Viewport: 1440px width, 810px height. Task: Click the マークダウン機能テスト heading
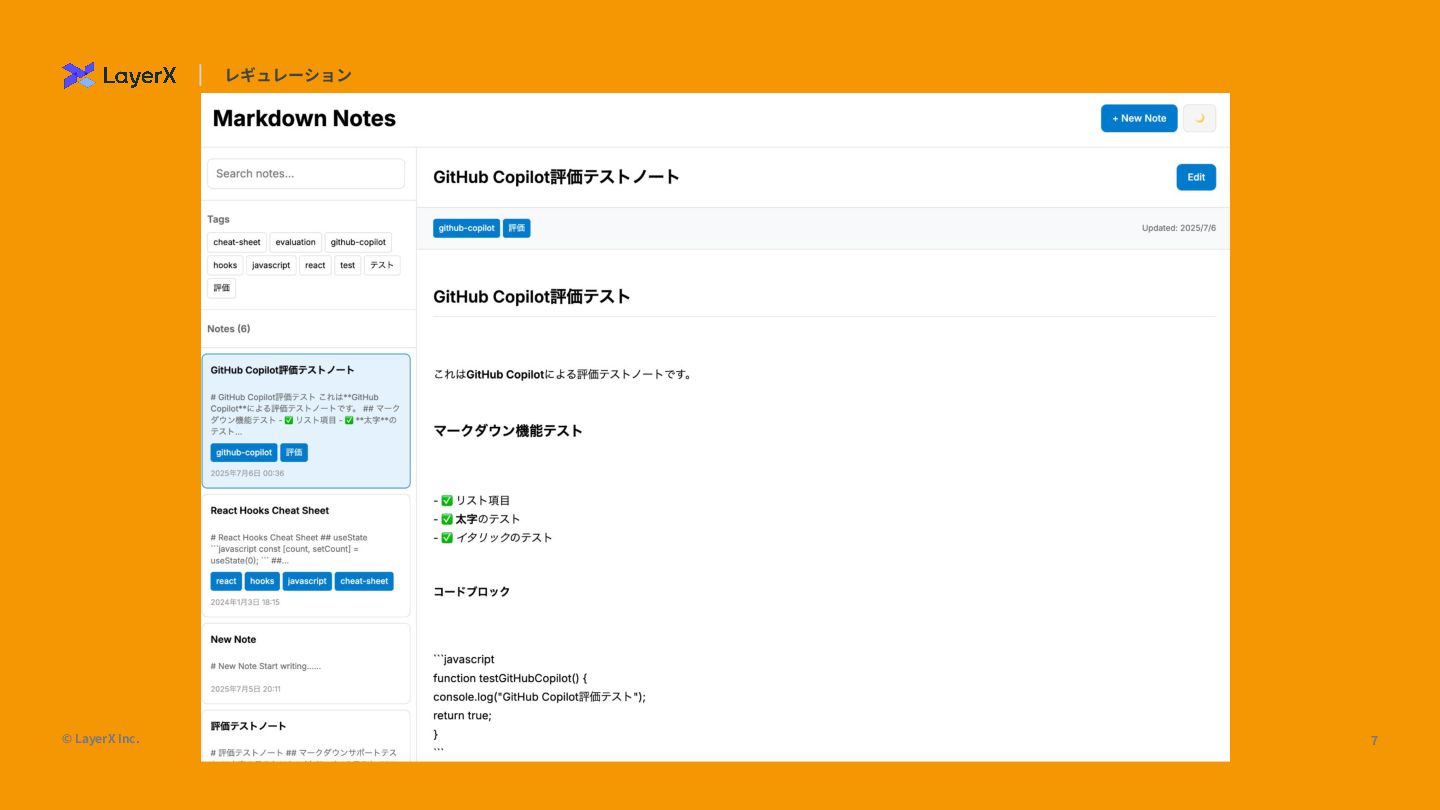coord(508,431)
